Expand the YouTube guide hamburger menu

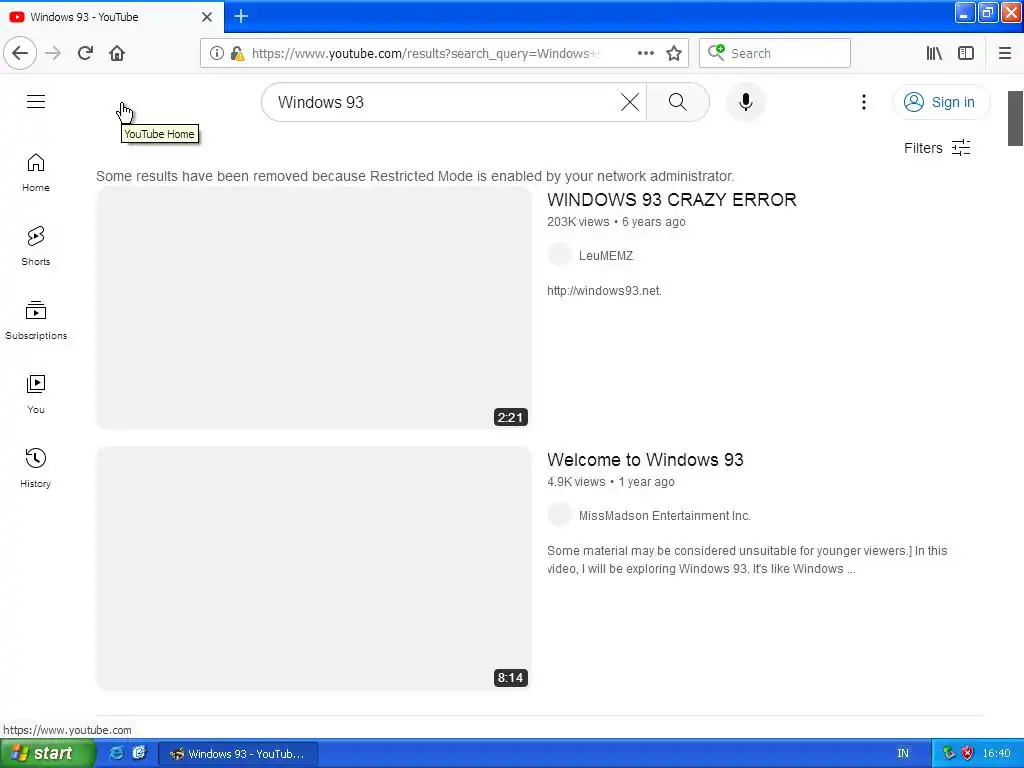point(36,101)
